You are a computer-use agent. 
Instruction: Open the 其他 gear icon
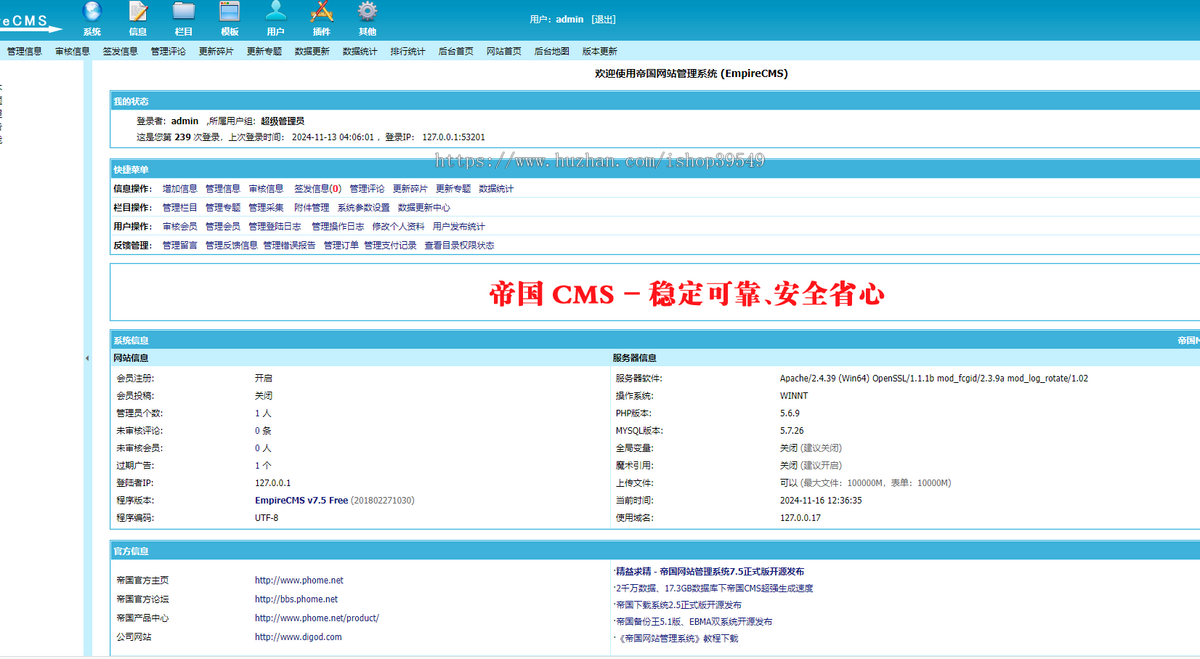pyautogui.click(x=368, y=12)
